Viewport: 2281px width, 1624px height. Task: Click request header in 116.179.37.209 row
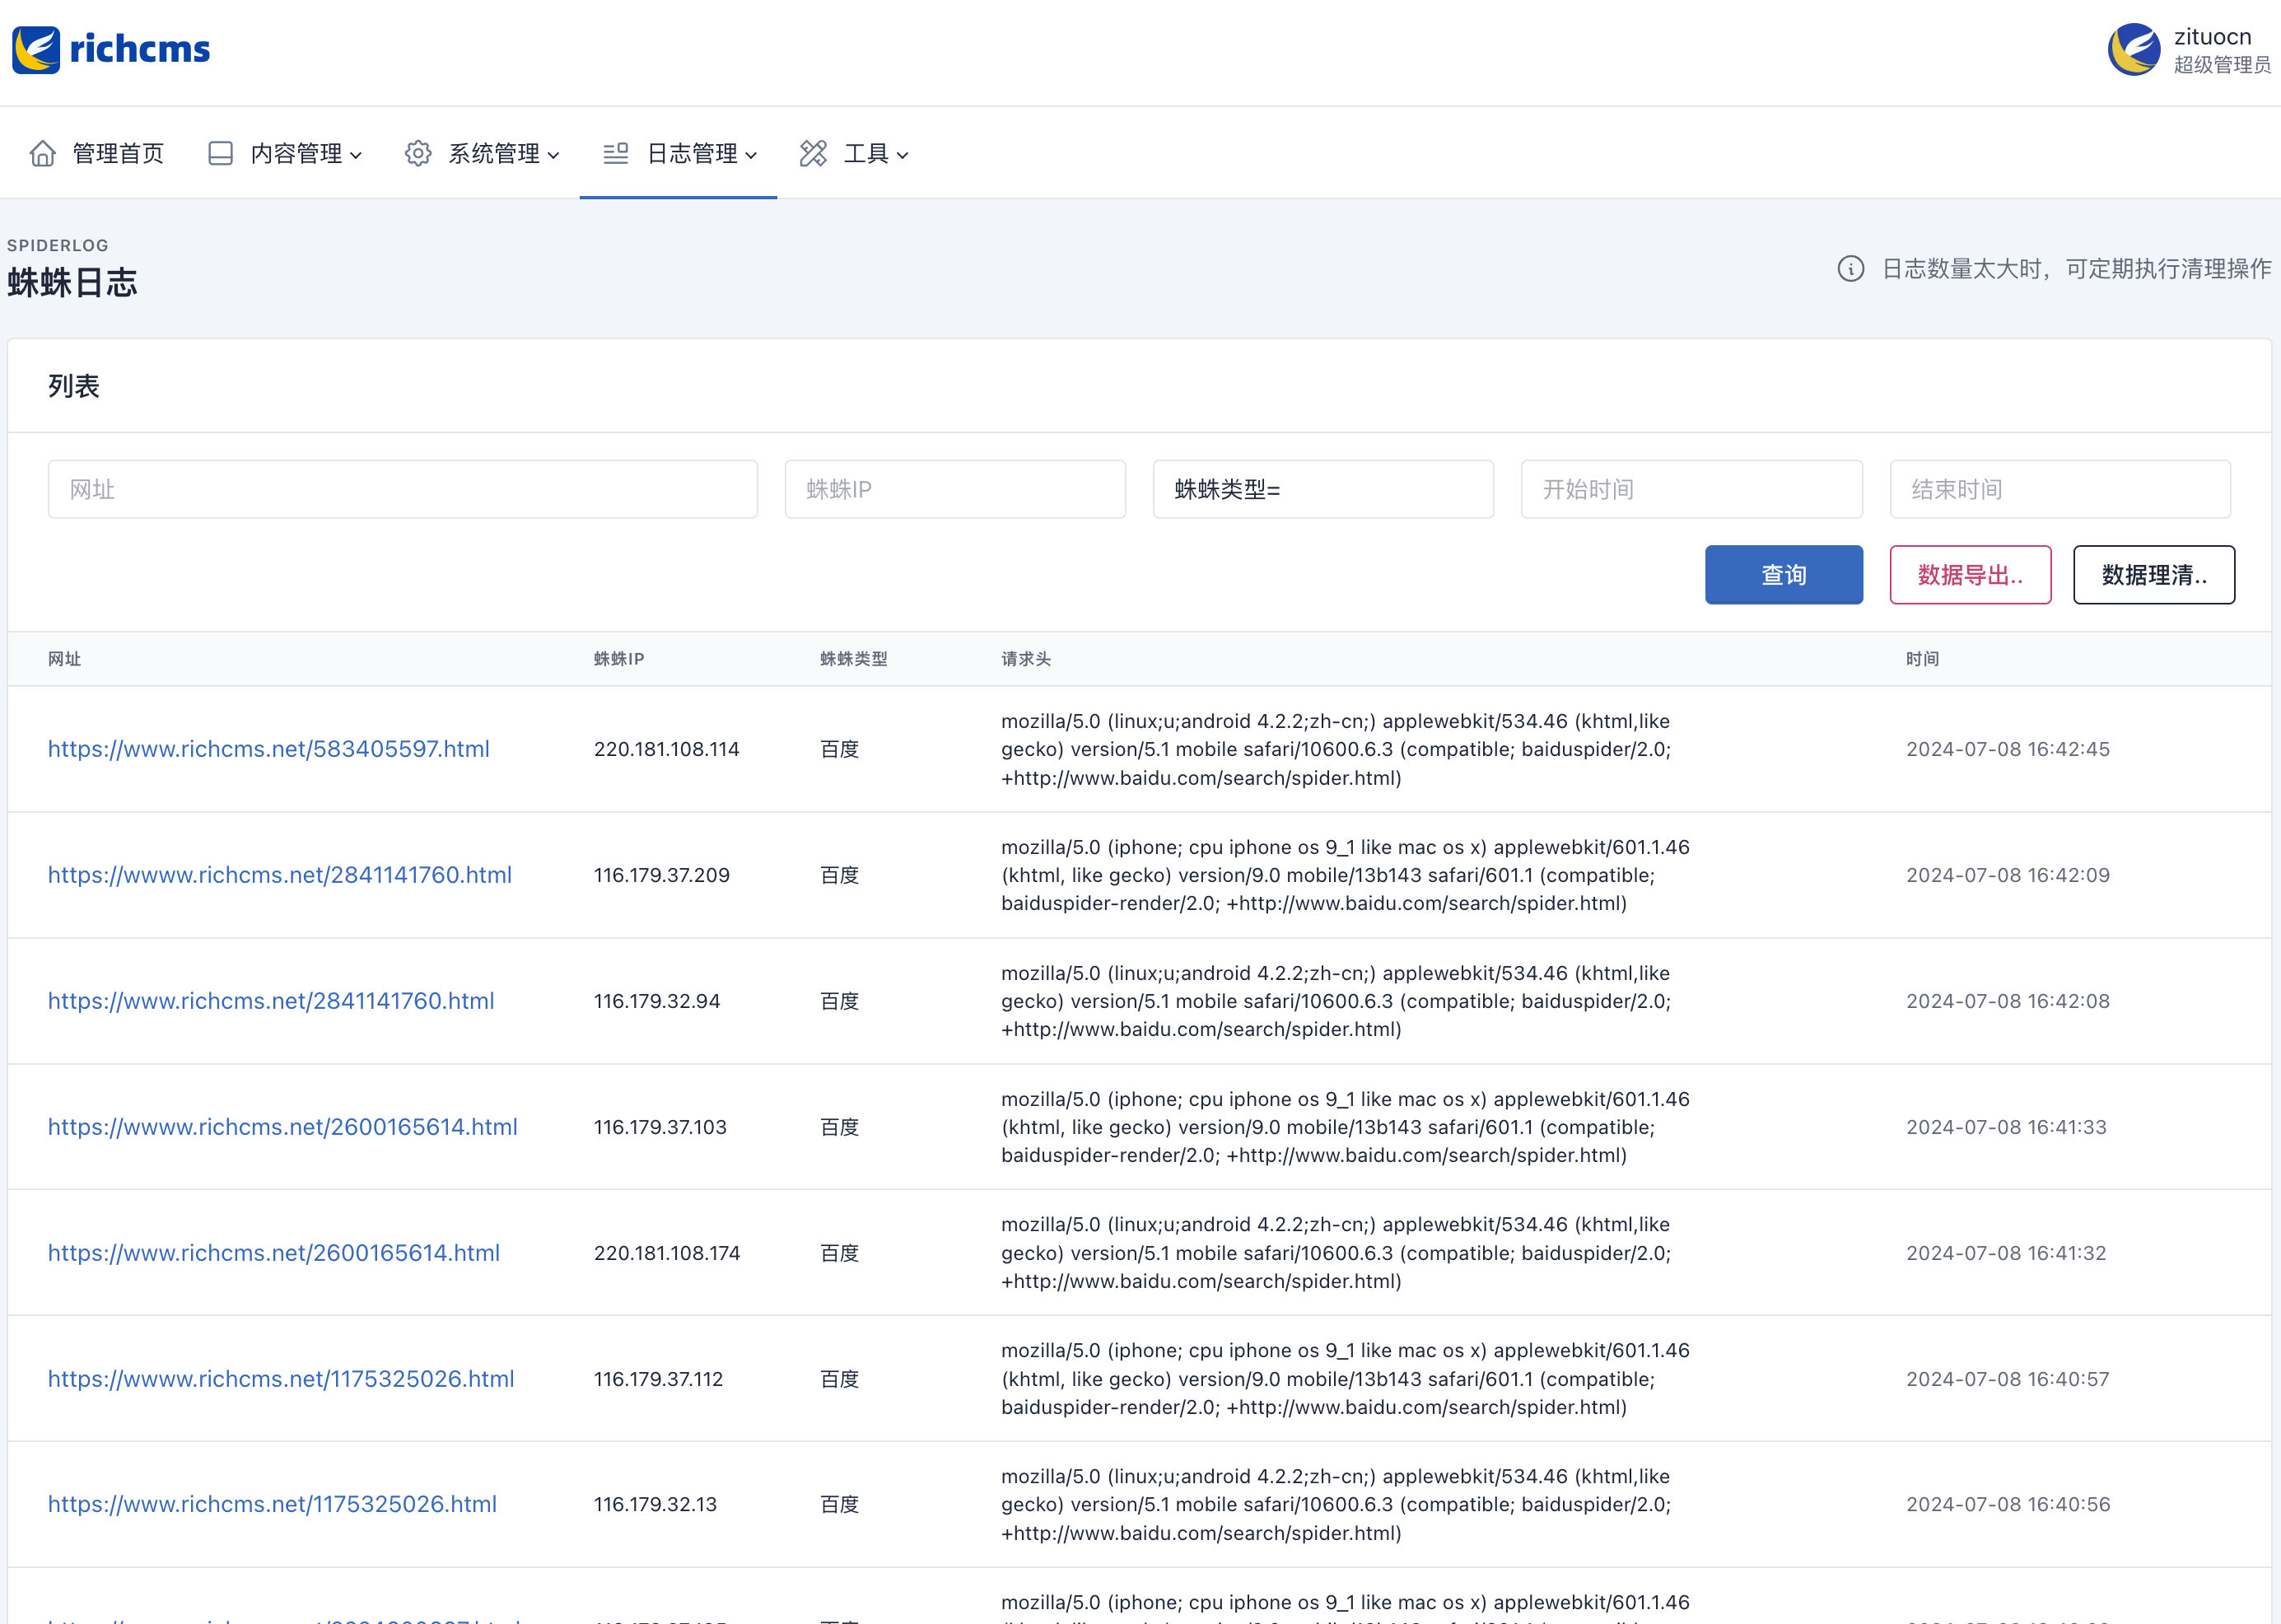(1345, 875)
